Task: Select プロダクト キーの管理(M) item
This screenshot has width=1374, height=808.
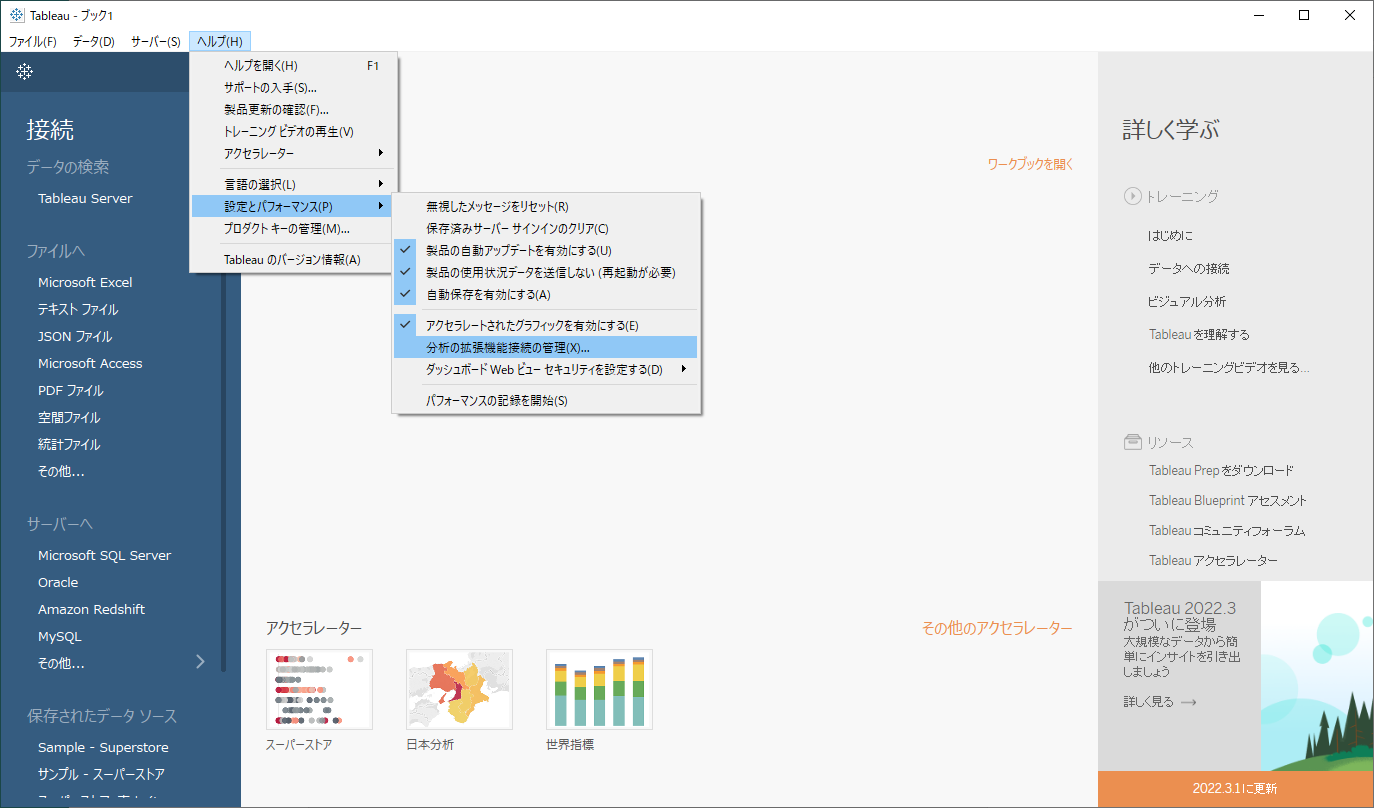Action: (x=293, y=228)
